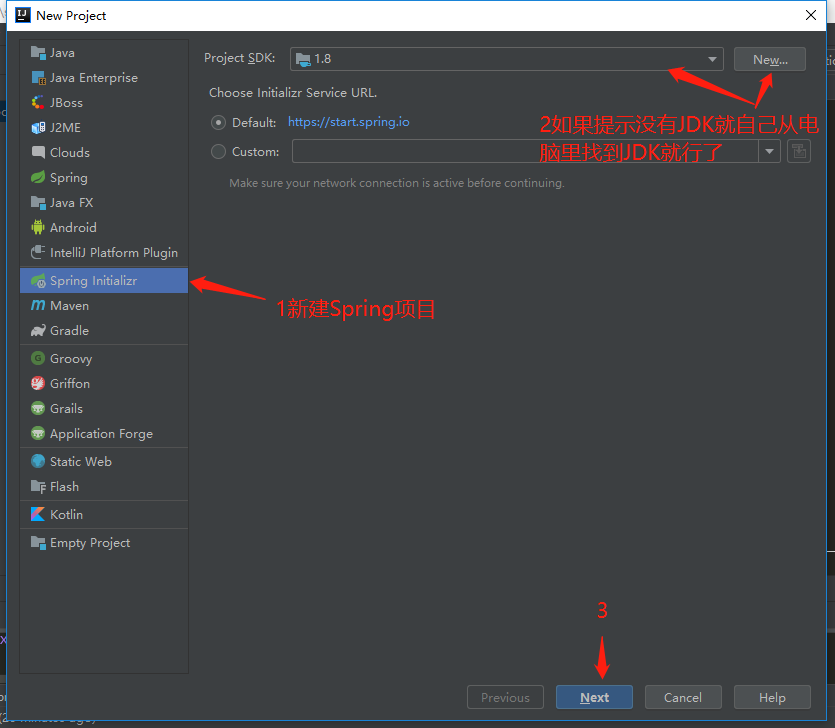Click the Android robot icon
The width and height of the screenshot is (835, 728).
pos(38,227)
